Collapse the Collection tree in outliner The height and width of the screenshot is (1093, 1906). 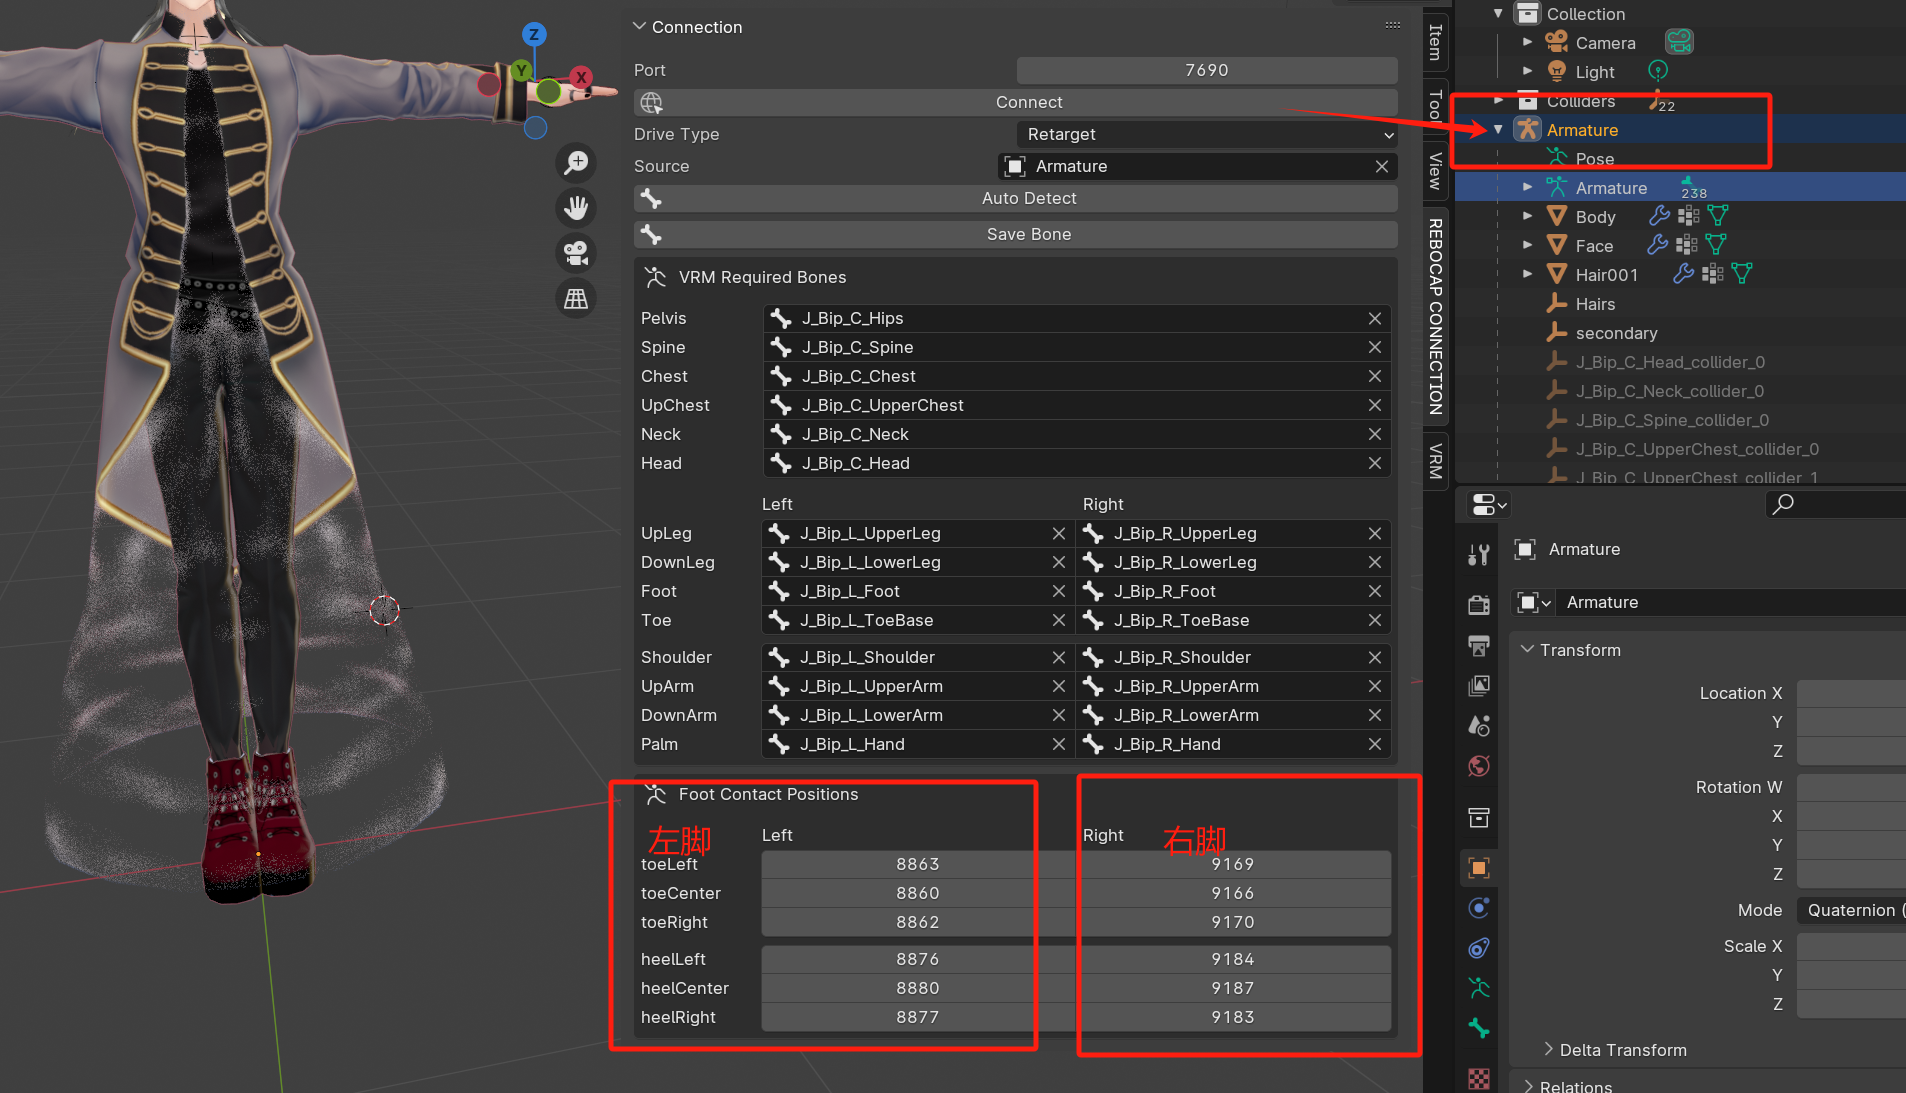pyautogui.click(x=1498, y=13)
